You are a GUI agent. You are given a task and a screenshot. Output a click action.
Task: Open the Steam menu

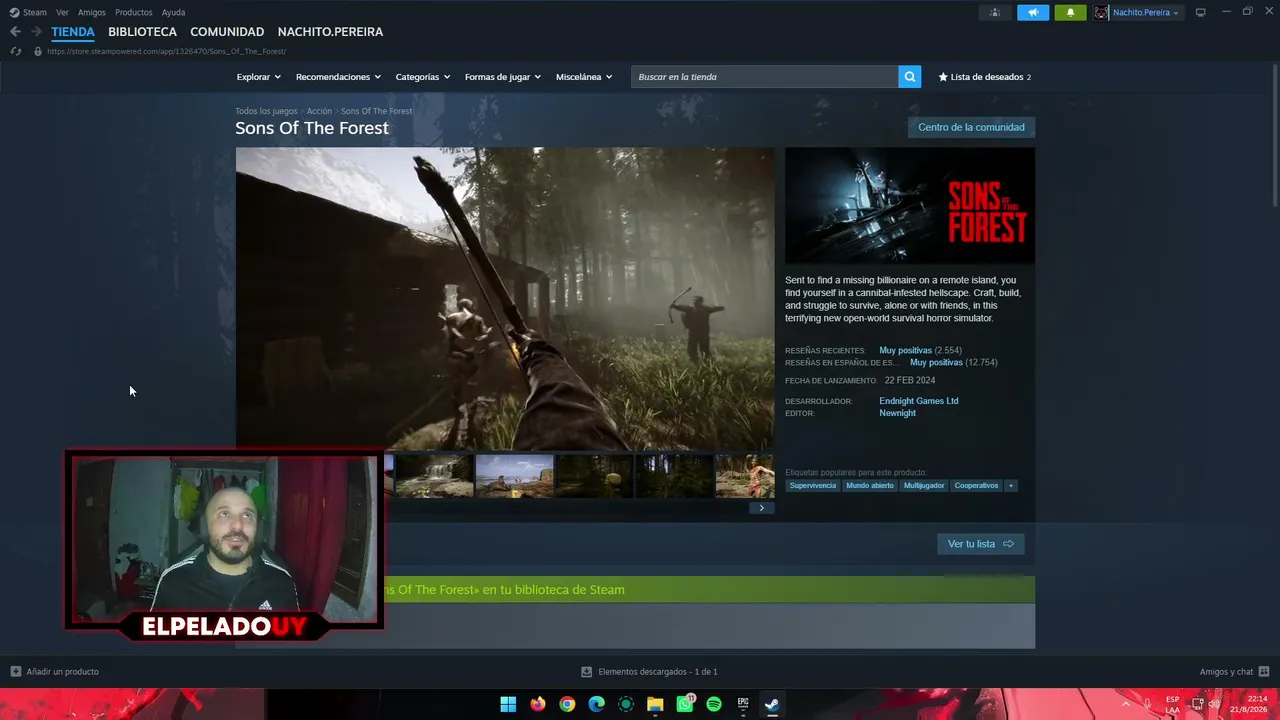35,12
